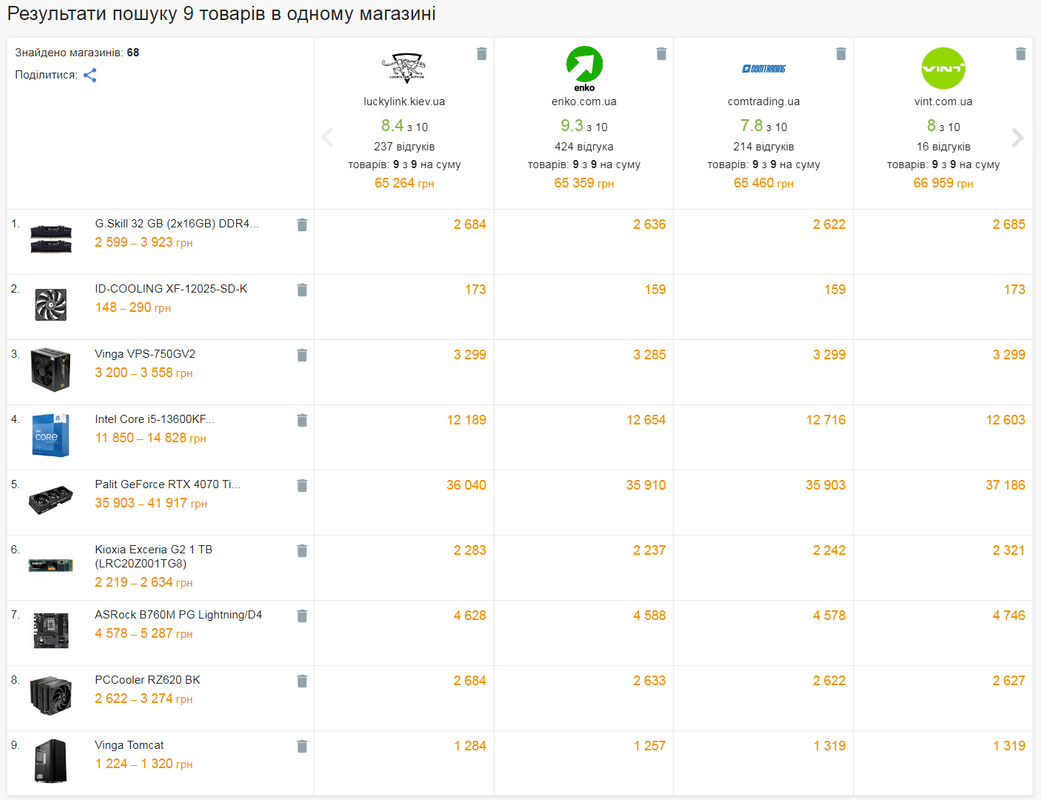
Task: Show previous stores with left arrow
Action: coord(327,137)
